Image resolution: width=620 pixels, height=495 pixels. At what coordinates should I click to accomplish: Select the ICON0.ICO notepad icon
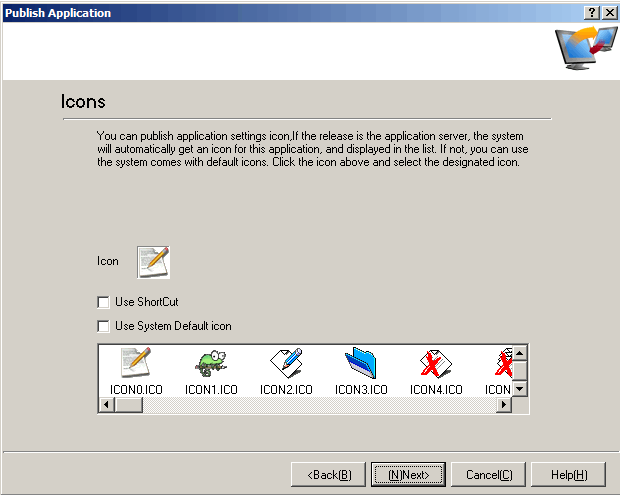pos(135,364)
